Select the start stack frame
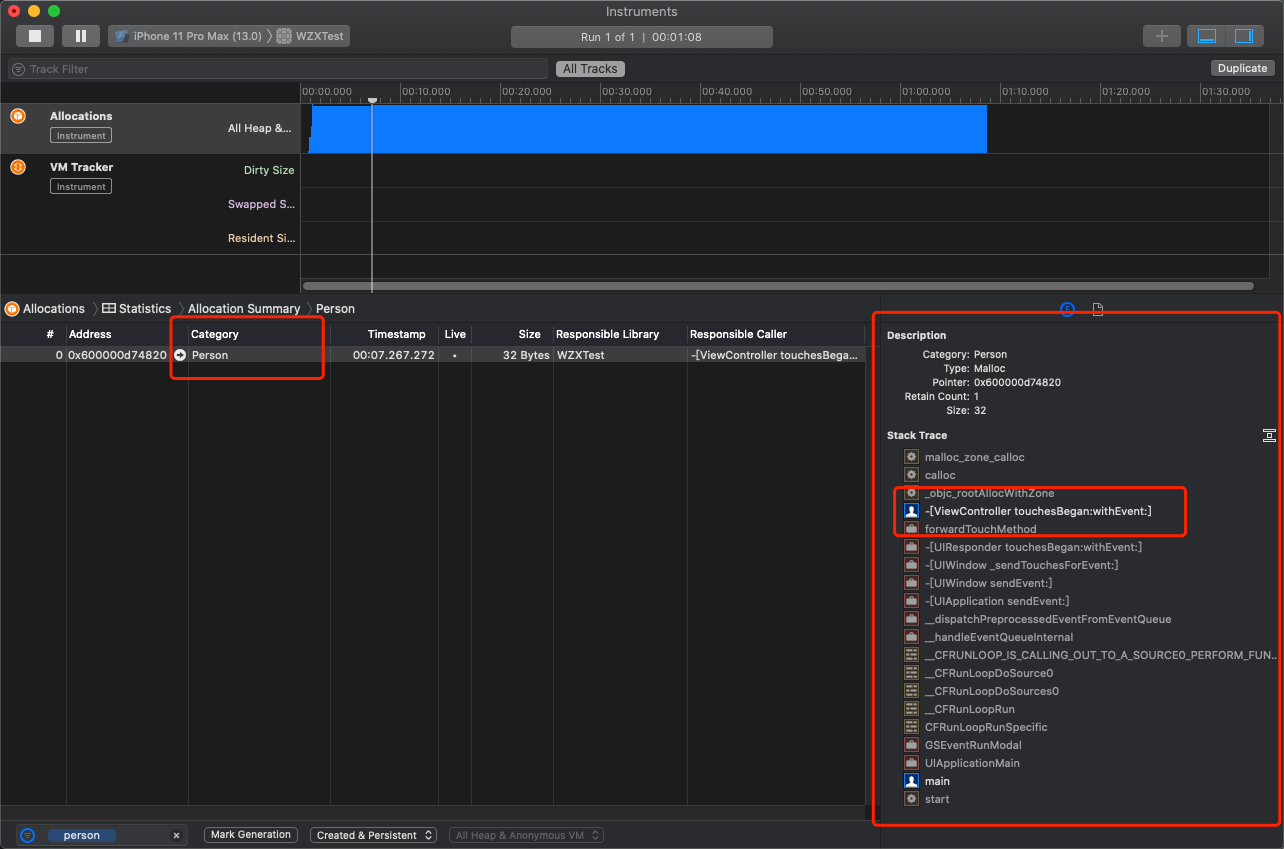This screenshot has width=1284, height=849. pos(937,799)
